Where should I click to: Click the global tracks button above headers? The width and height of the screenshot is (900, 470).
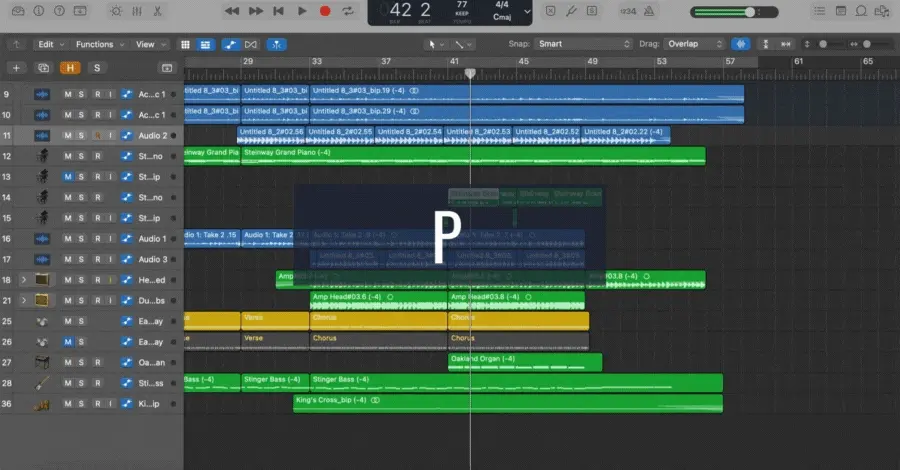click(166, 68)
